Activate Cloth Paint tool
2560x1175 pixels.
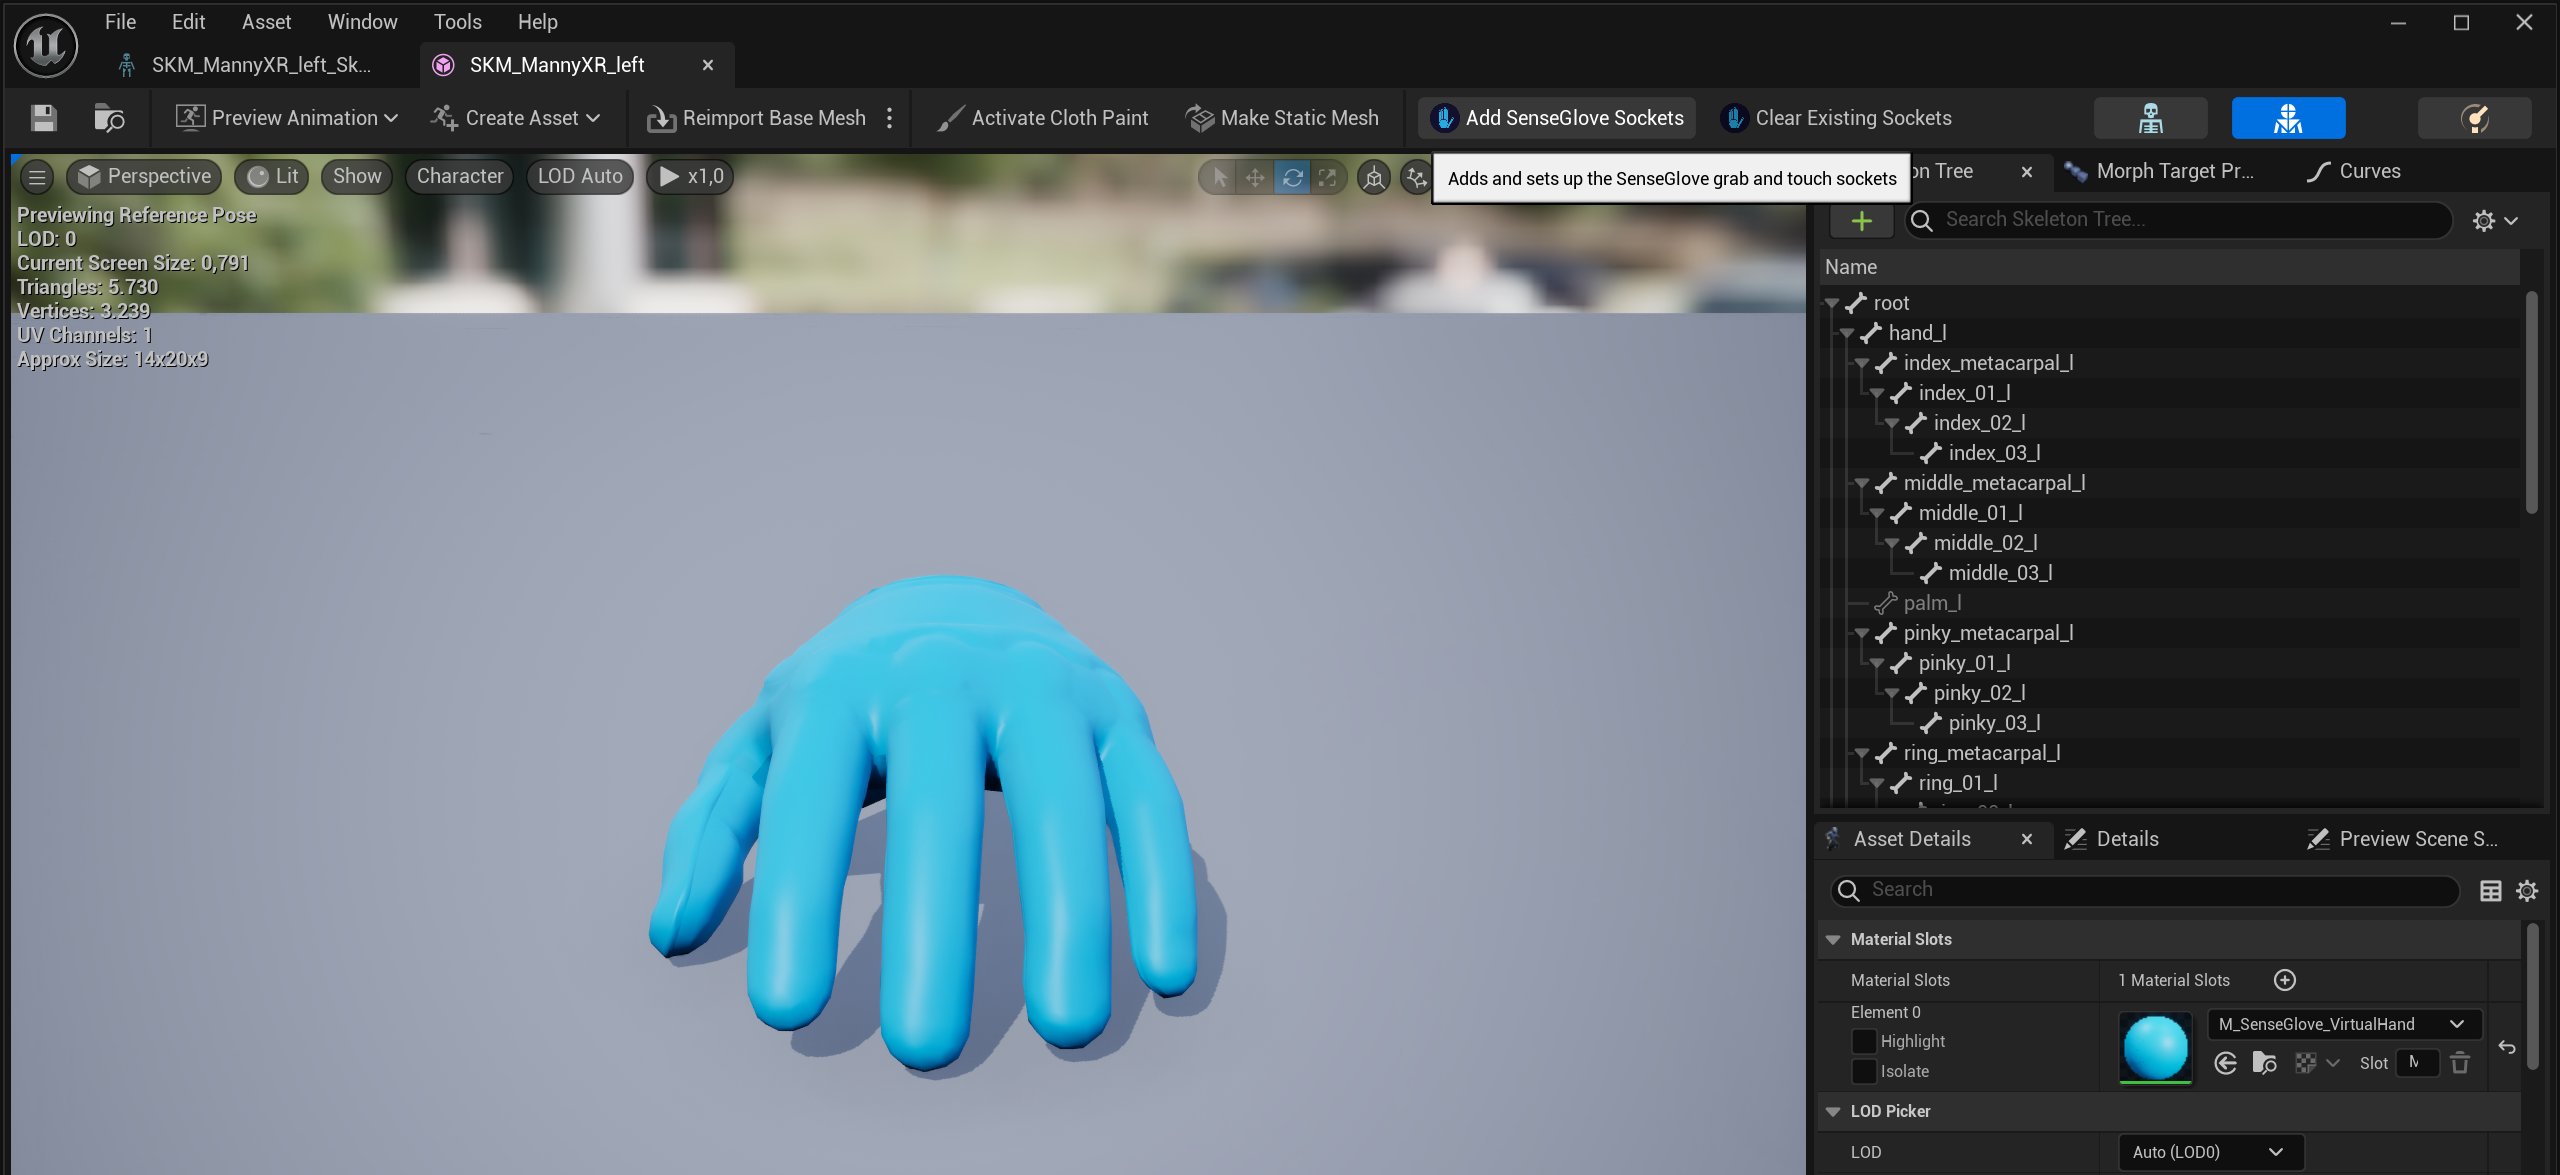(x=950, y=117)
